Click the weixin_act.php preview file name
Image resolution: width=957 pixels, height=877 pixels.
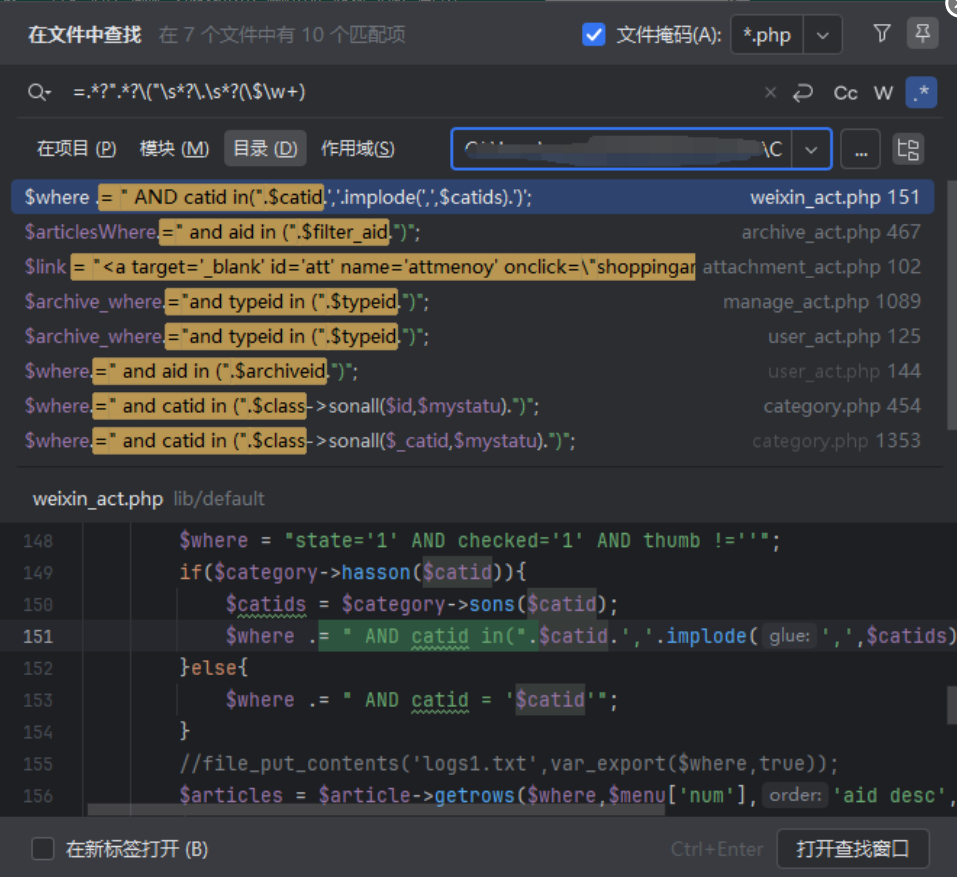click(x=98, y=499)
